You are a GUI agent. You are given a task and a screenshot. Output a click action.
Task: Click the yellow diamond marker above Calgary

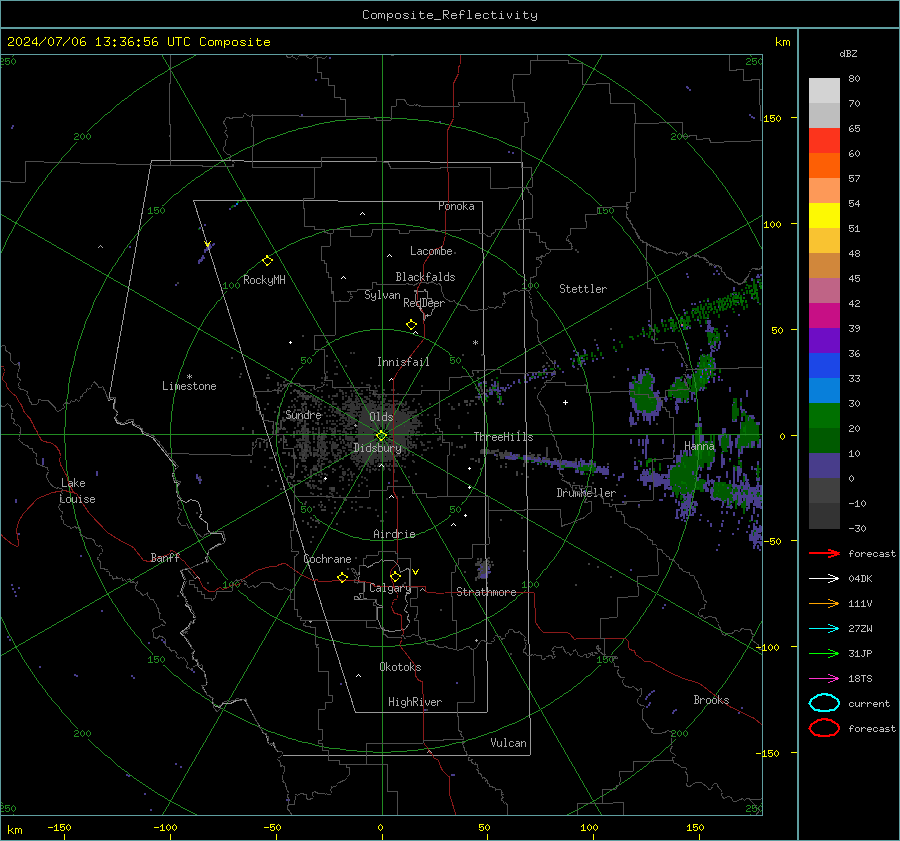(x=395, y=576)
